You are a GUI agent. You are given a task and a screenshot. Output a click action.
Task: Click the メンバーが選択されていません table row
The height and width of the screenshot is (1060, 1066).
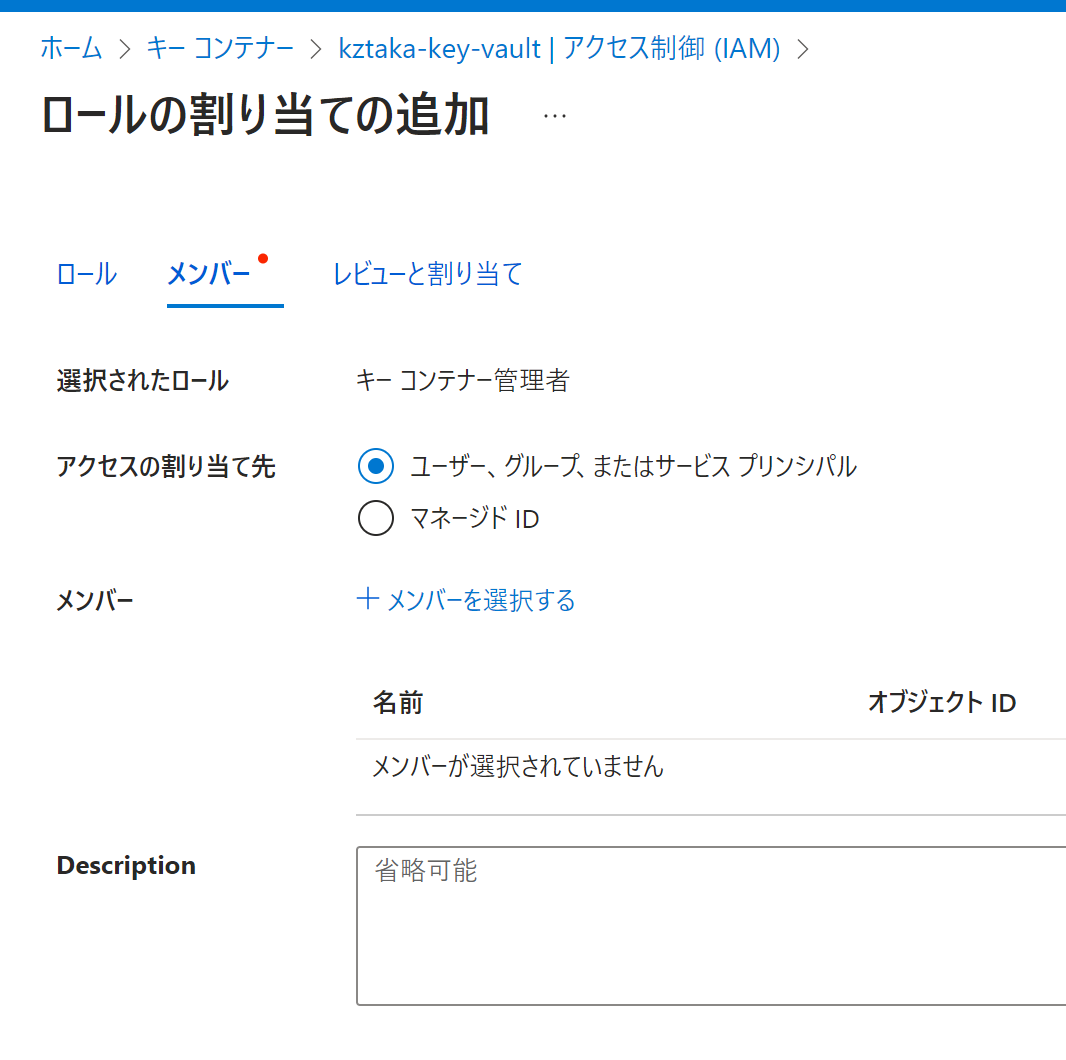[518, 767]
